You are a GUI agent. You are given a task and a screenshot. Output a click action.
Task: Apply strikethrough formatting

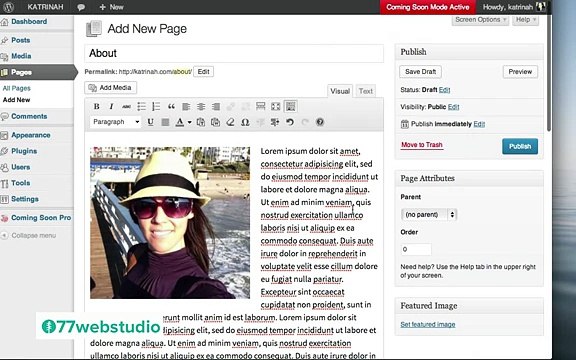pyautogui.click(x=126, y=107)
